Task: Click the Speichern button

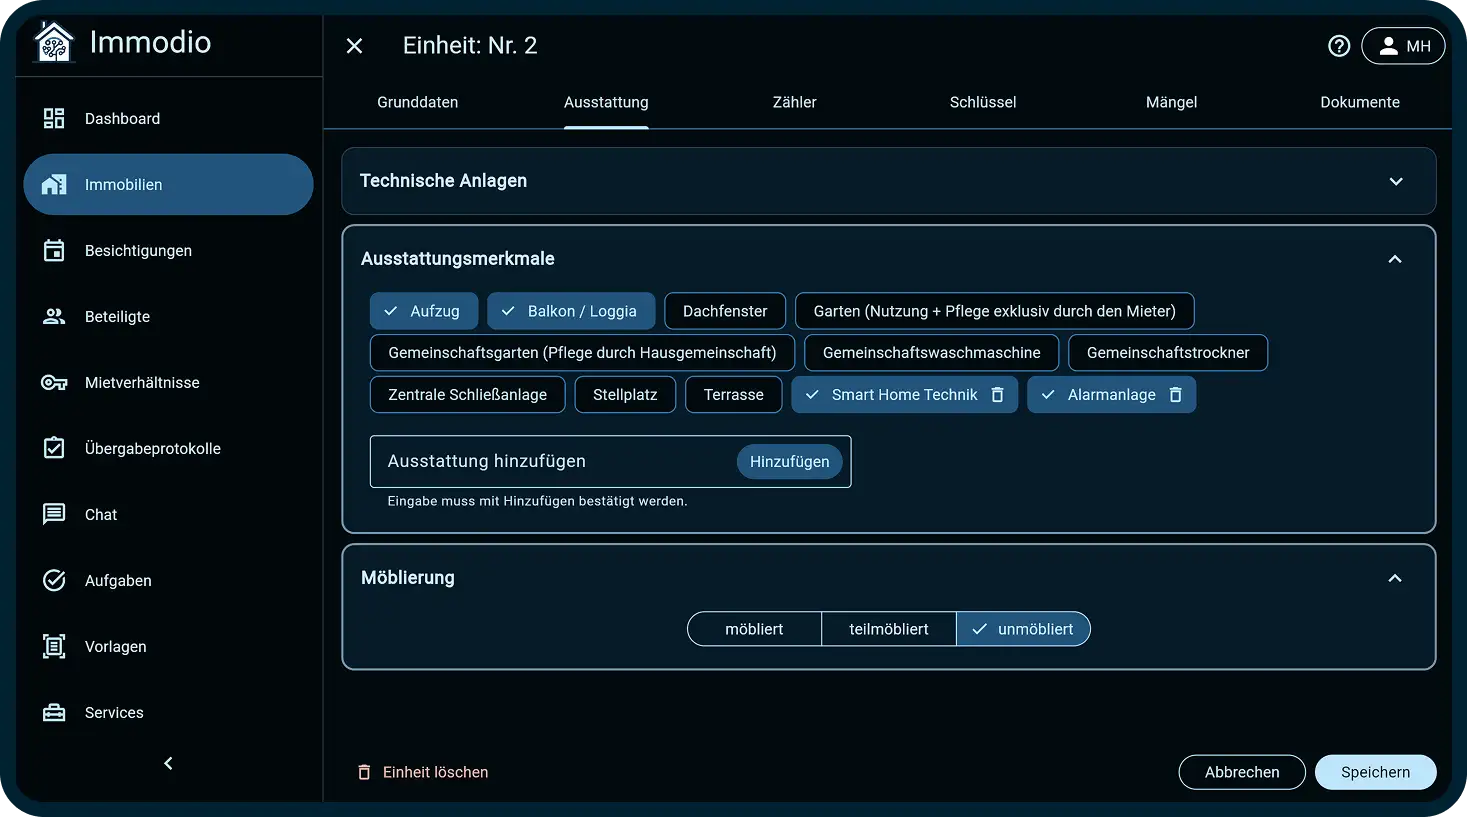Action: pyautogui.click(x=1376, y=772)
